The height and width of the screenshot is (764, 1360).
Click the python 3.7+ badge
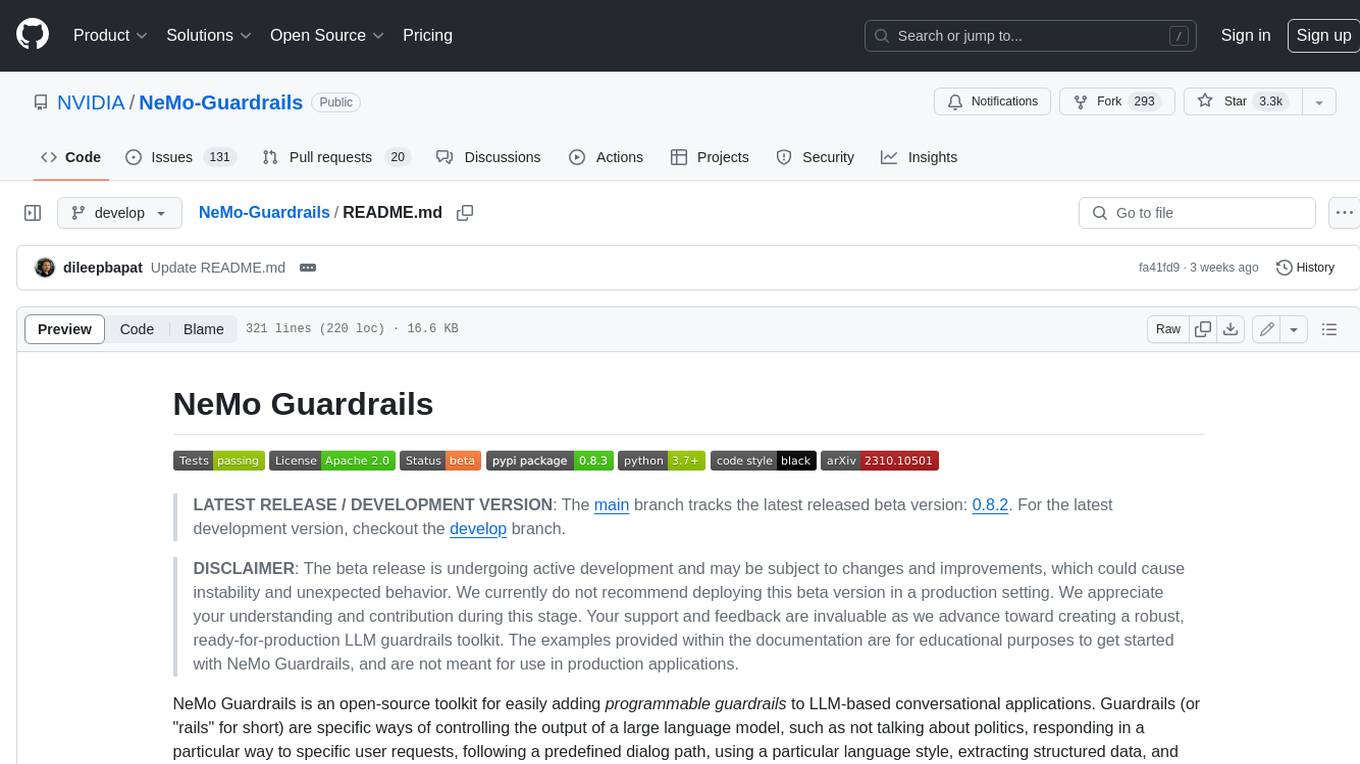[662, 461]
